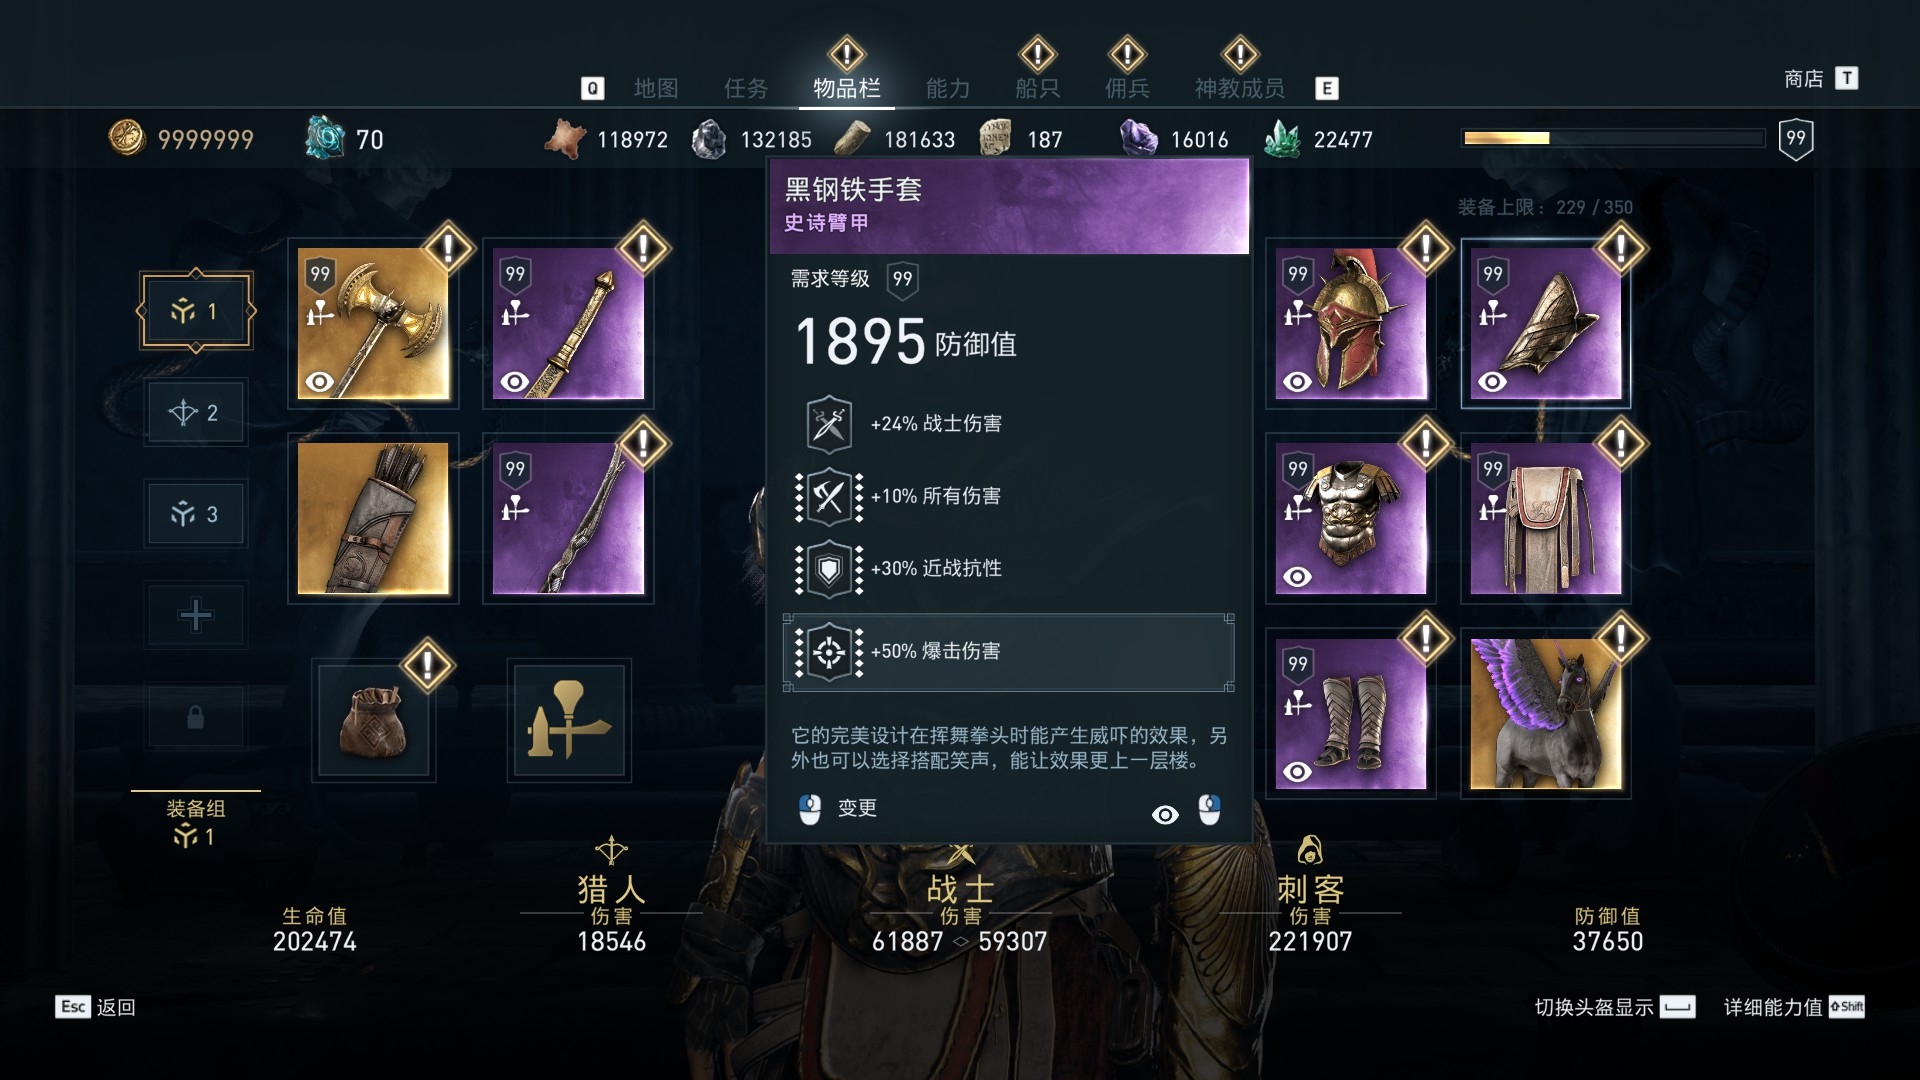The image size is (1920, 1080).
Task: Select the quiver arrows equipment slot
Action: [x=373, y=518]
